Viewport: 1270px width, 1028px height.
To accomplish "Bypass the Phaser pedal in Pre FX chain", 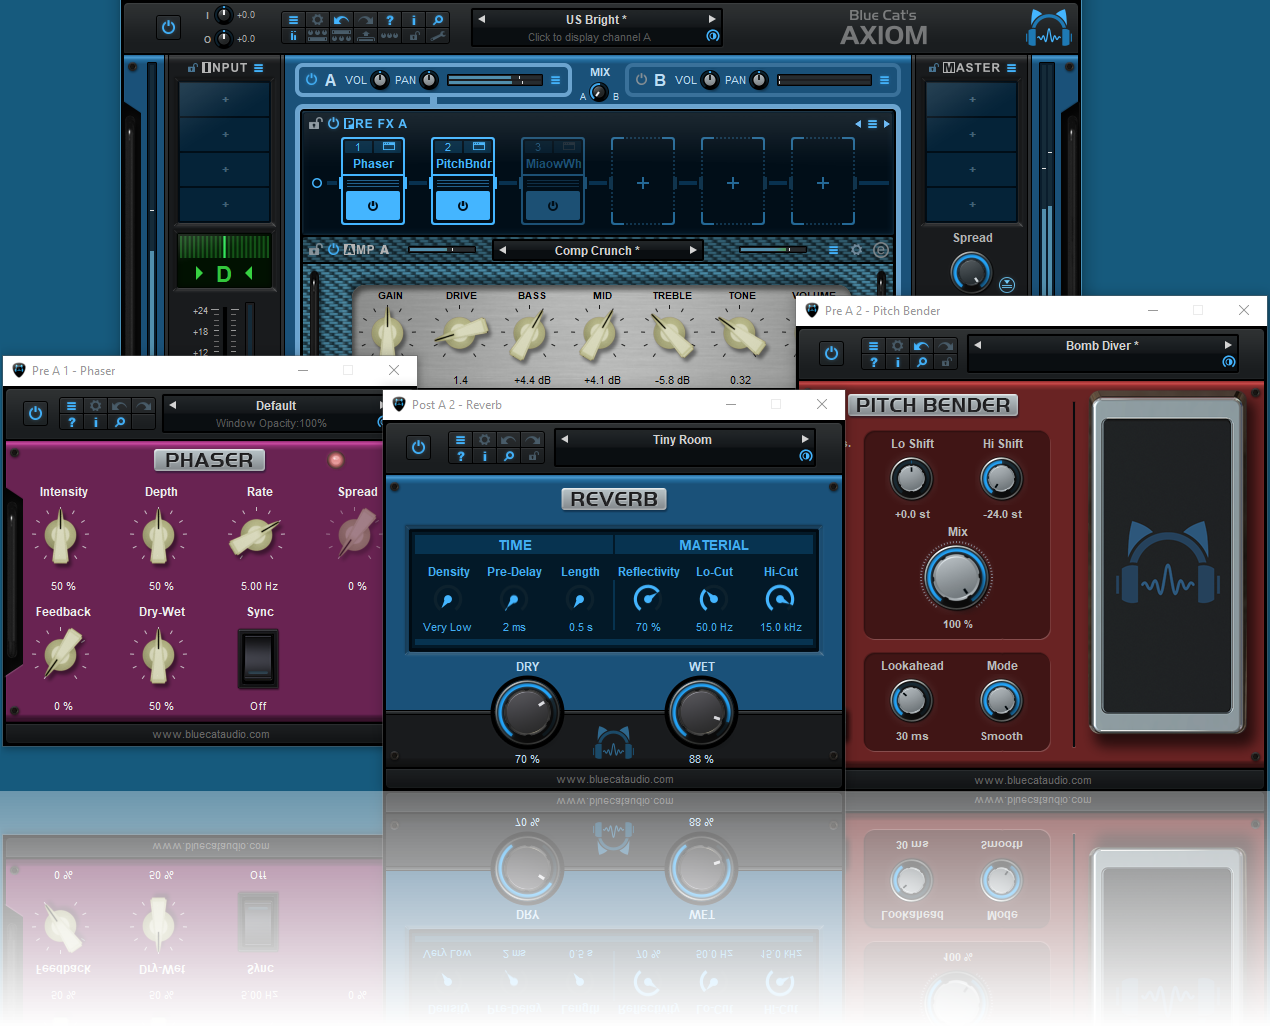I will [373, 205].
